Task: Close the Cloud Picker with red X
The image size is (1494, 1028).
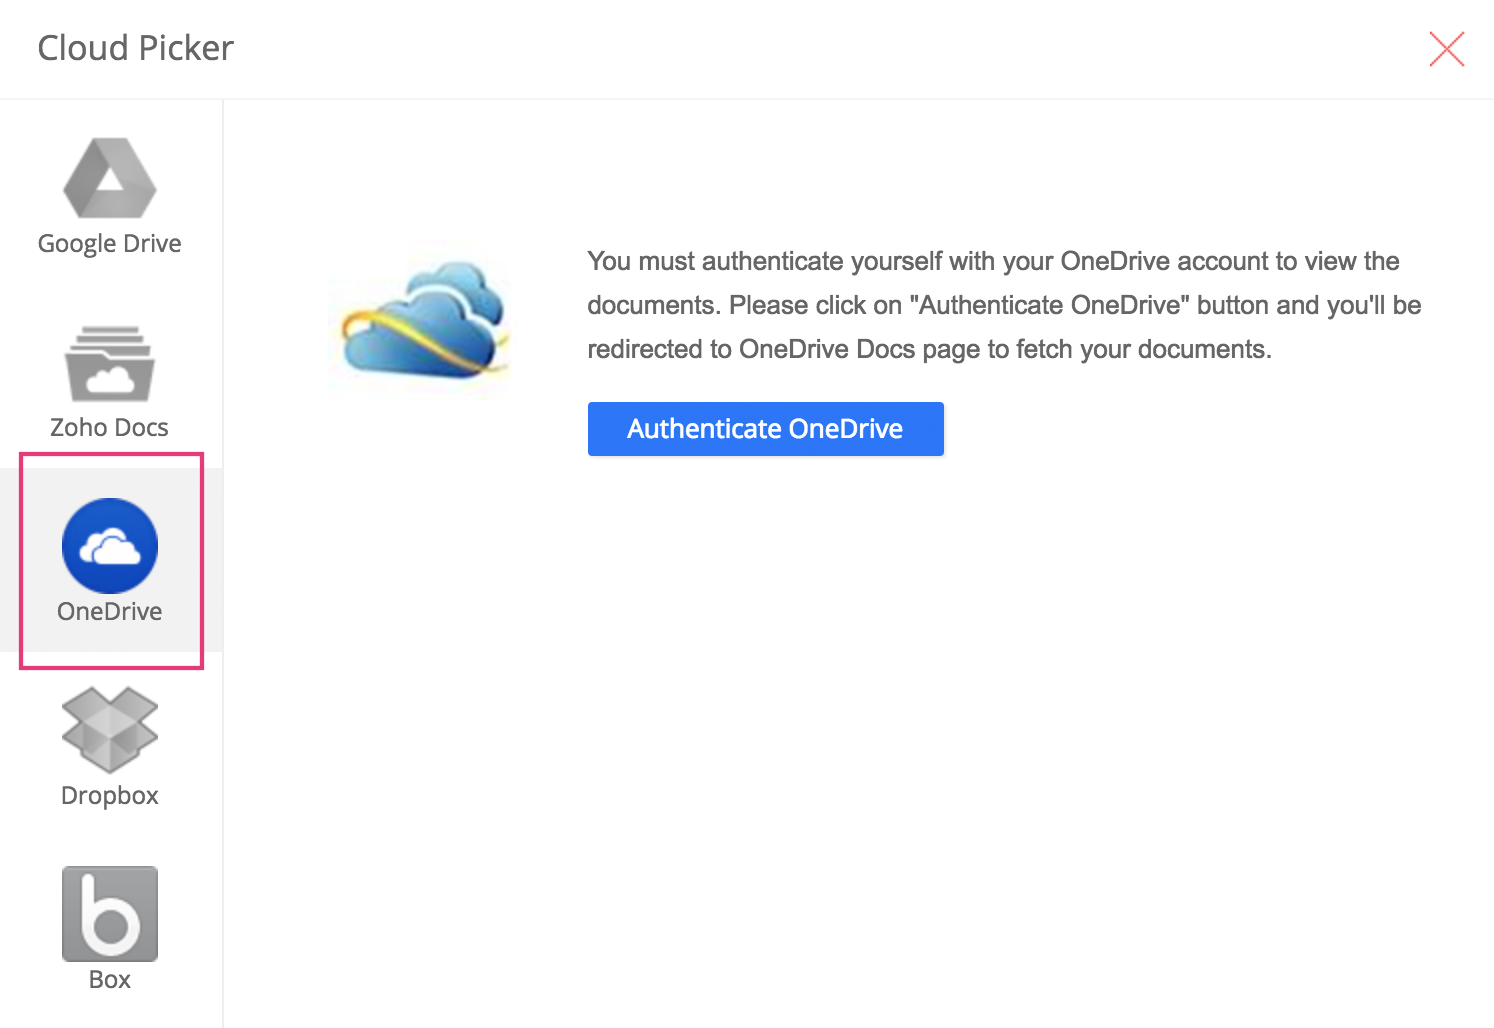Action: coord(1446,49)
